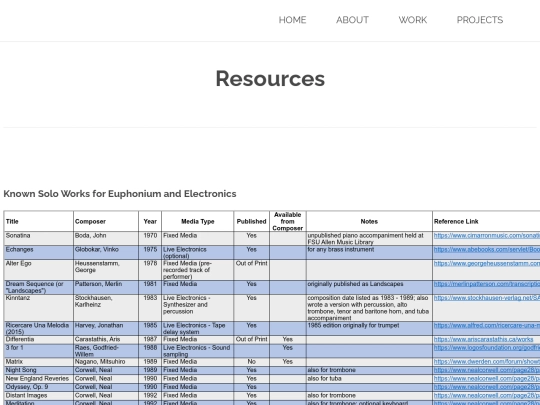Navigate to PROJECTS
The image size is (540, 405).
tap(480, 20)
